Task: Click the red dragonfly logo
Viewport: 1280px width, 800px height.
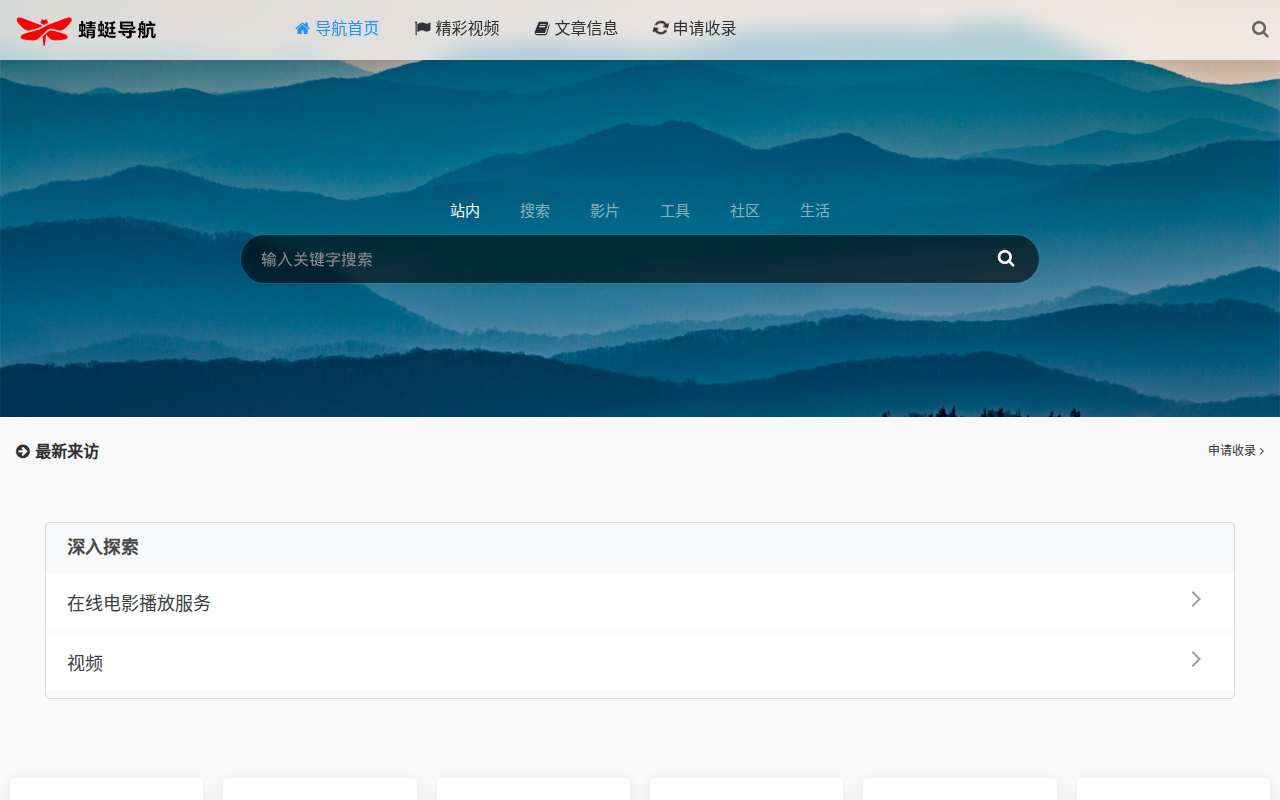Action: [x=44, y=30]
